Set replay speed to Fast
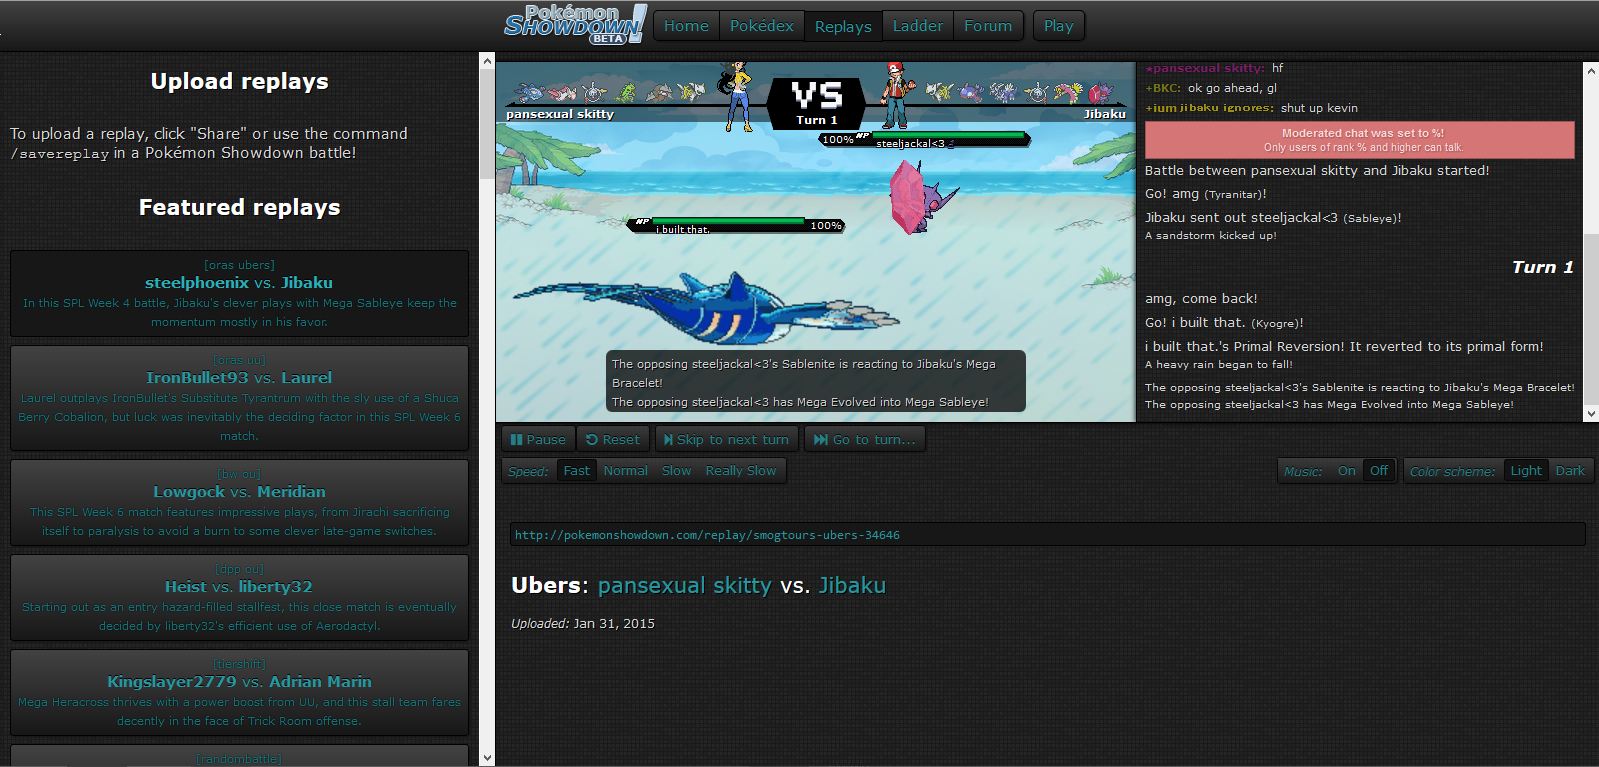This screenshot has height=767, width=1599. (x=576, y=471)
